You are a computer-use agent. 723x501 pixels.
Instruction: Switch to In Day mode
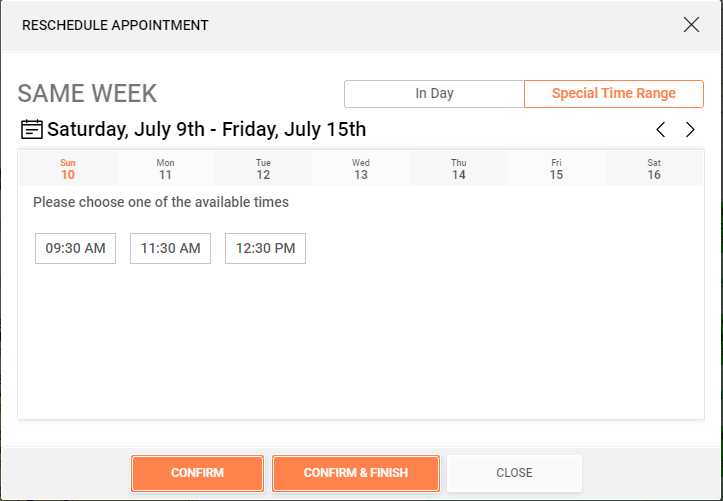(x=434, y=94)
